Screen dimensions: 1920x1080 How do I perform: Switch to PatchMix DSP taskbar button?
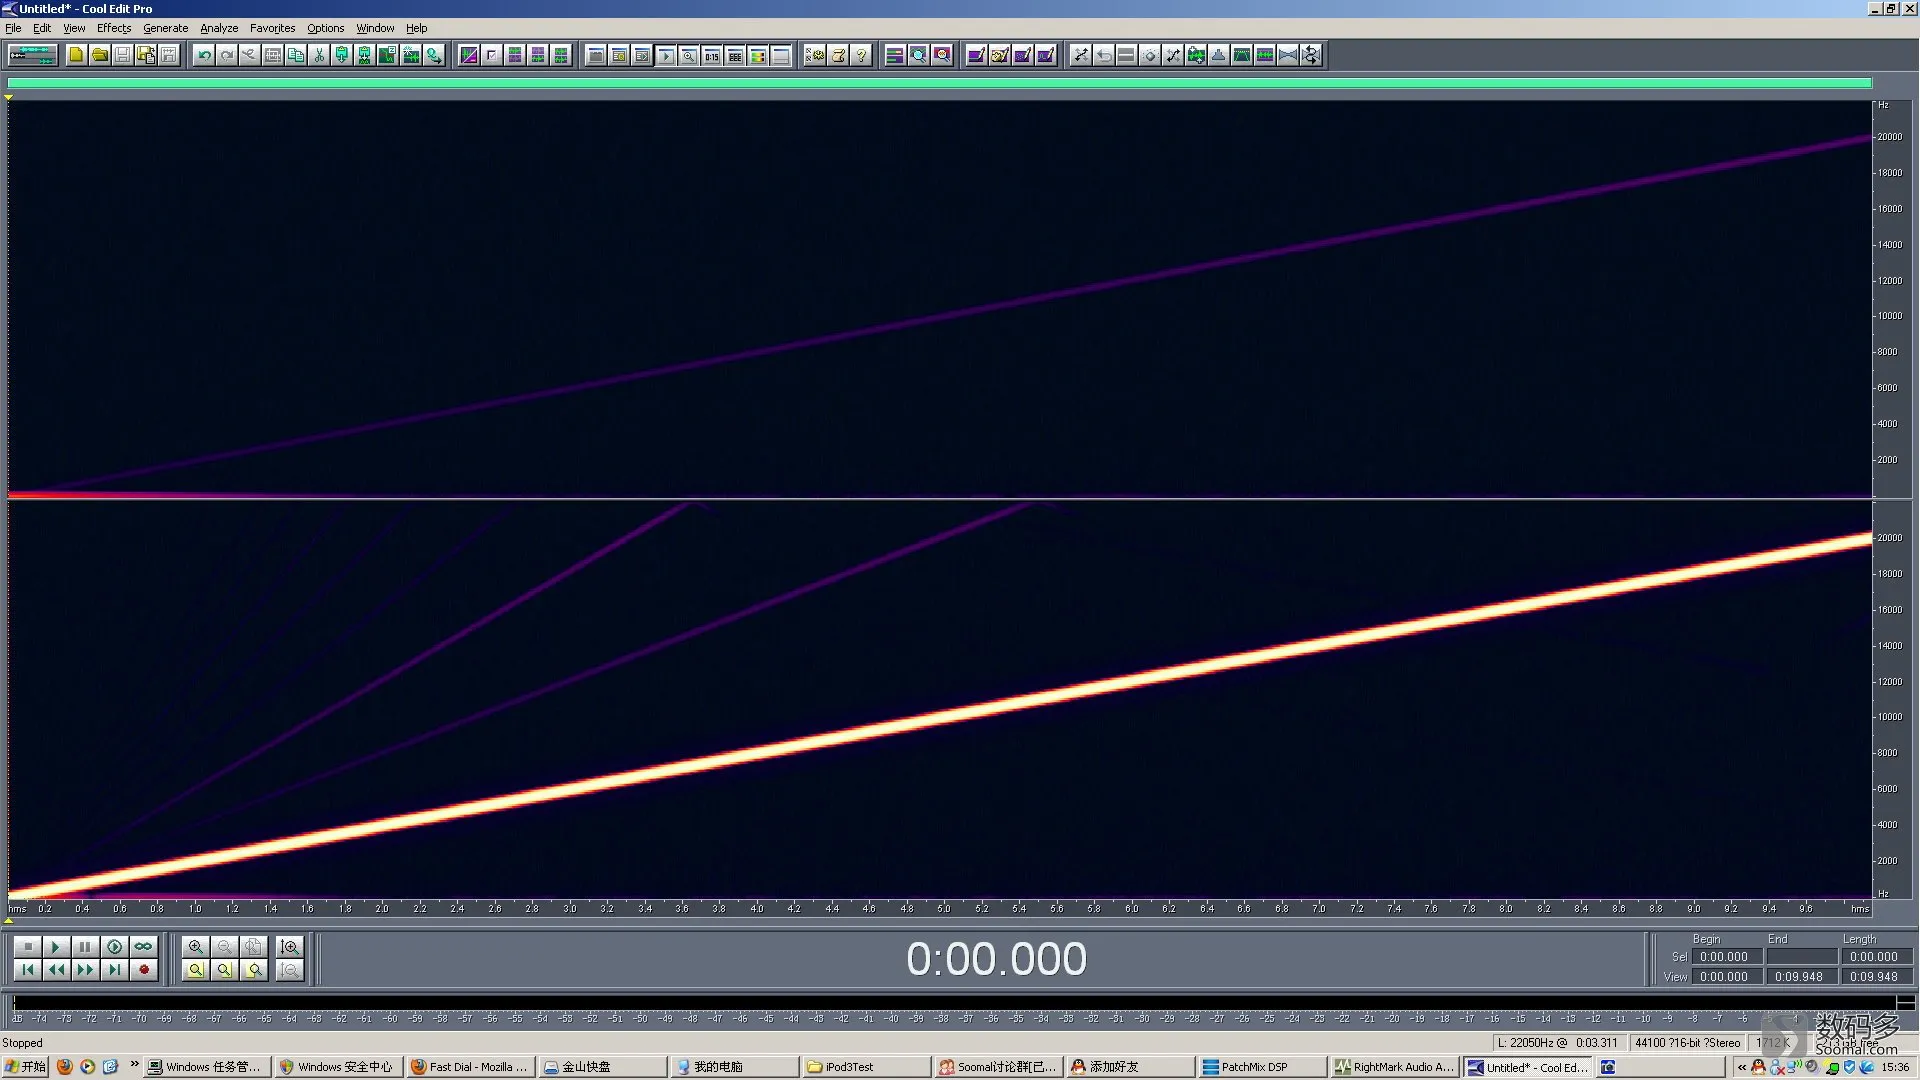[1262, 1067]
